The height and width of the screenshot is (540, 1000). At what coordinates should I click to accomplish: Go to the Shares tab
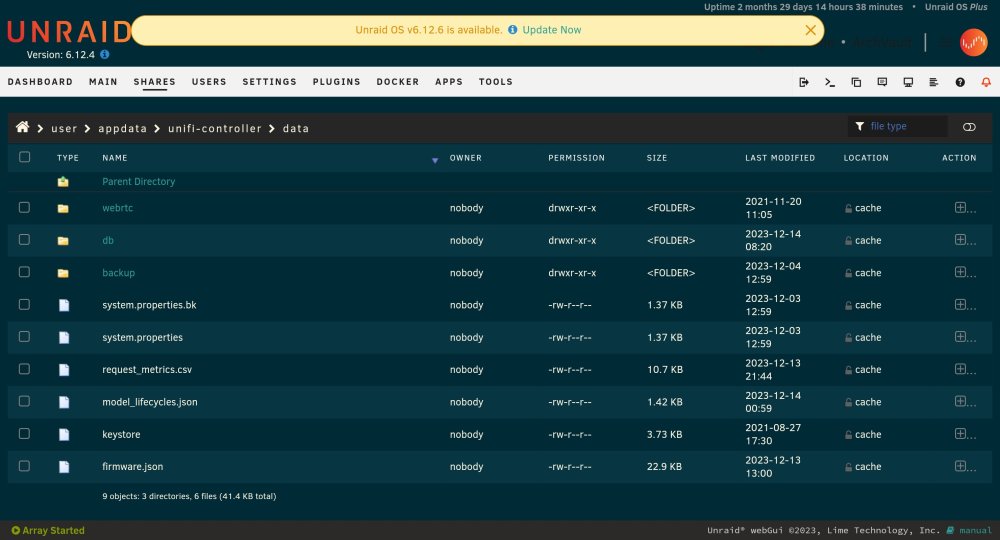tap(154, 82)
